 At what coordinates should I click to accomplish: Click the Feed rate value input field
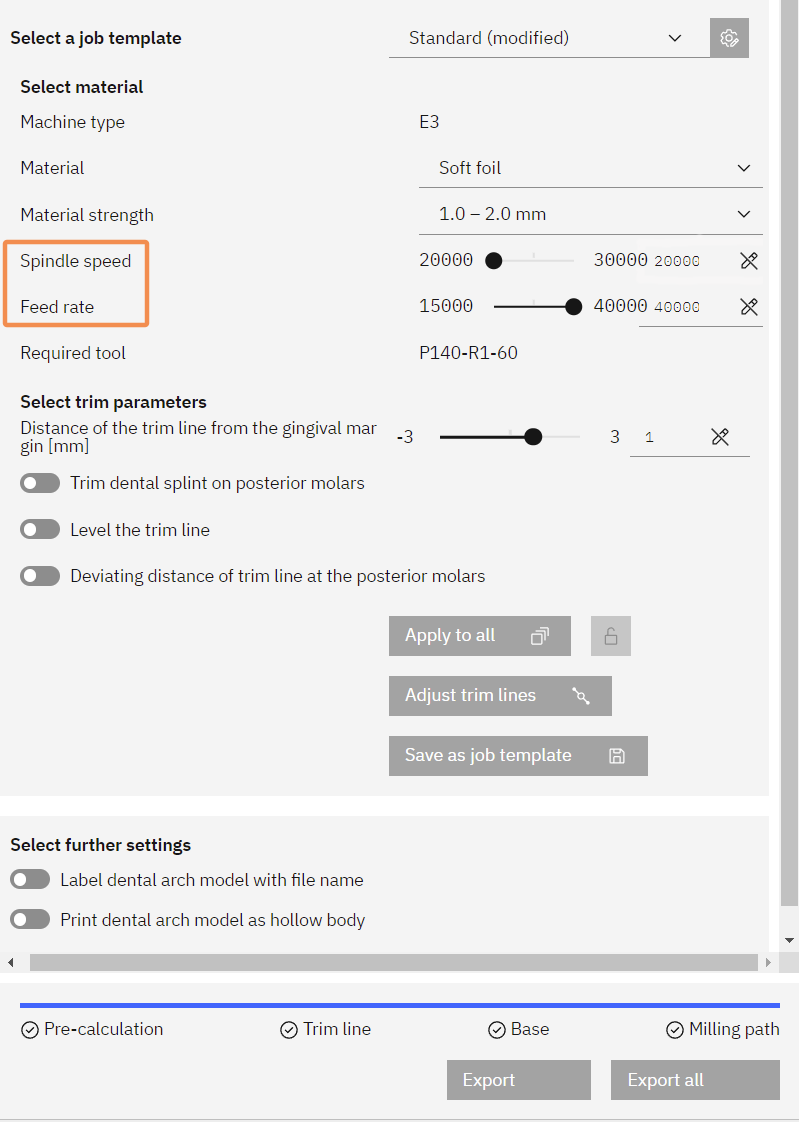pyautogui.click(x=687, y=307)
